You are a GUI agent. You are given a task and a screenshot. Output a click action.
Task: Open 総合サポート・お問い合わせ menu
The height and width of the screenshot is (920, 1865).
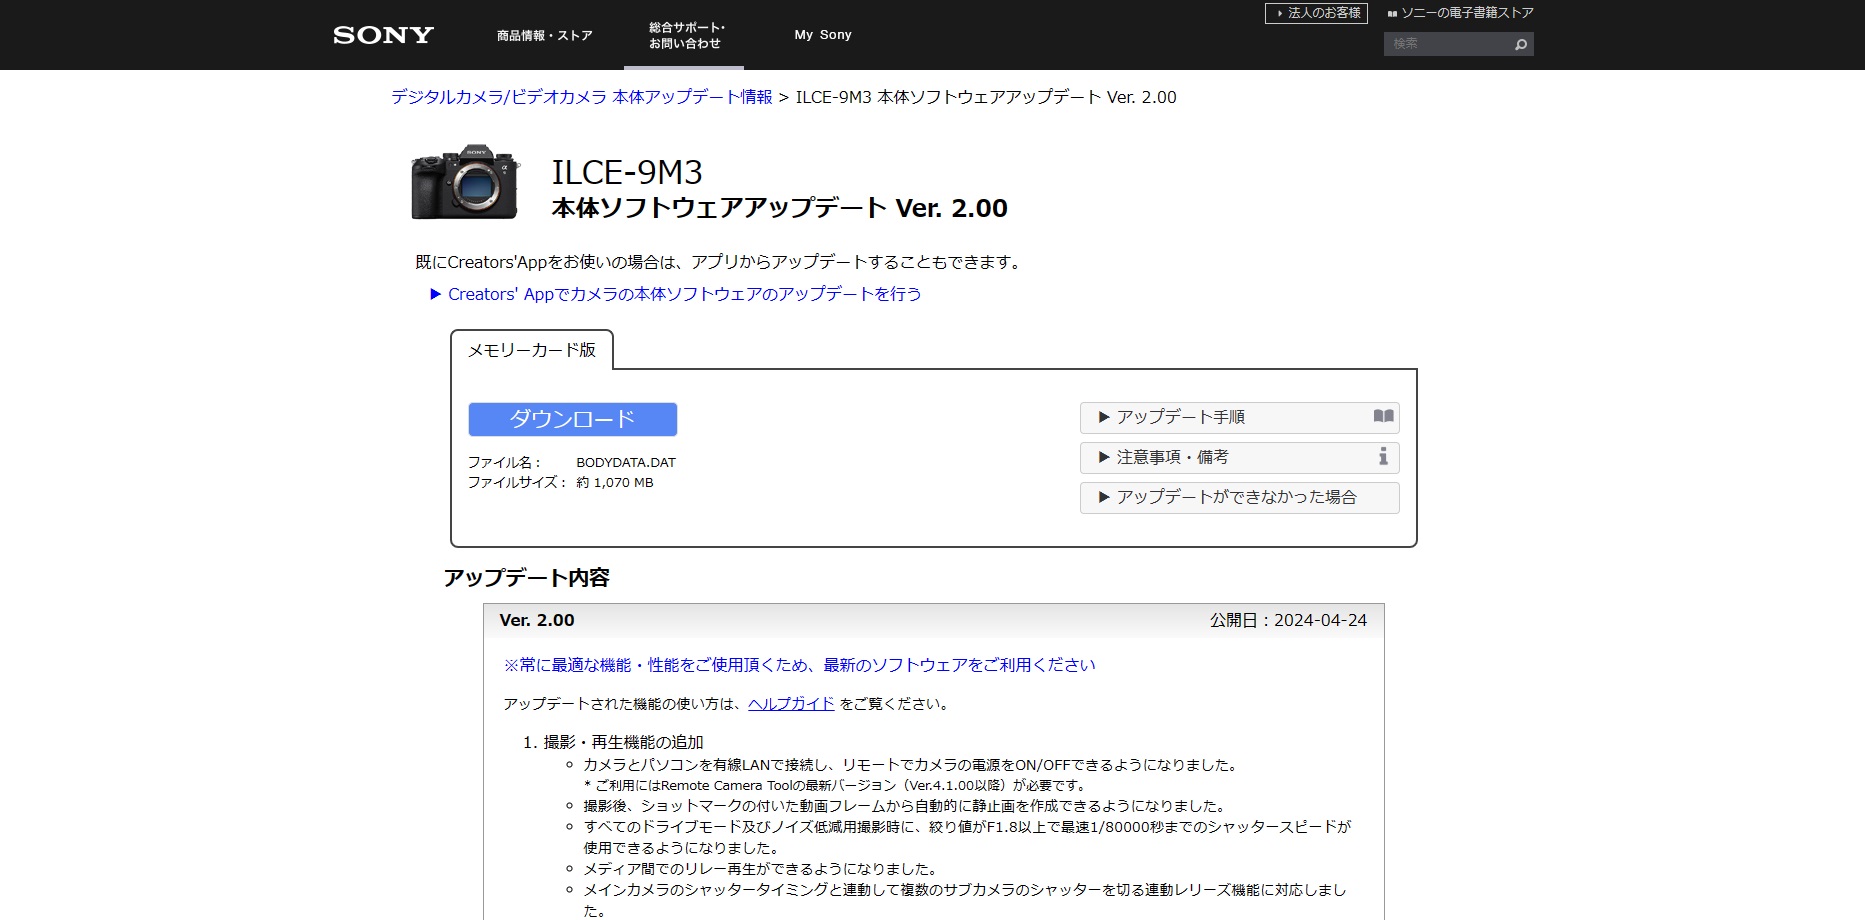[686, 35]
